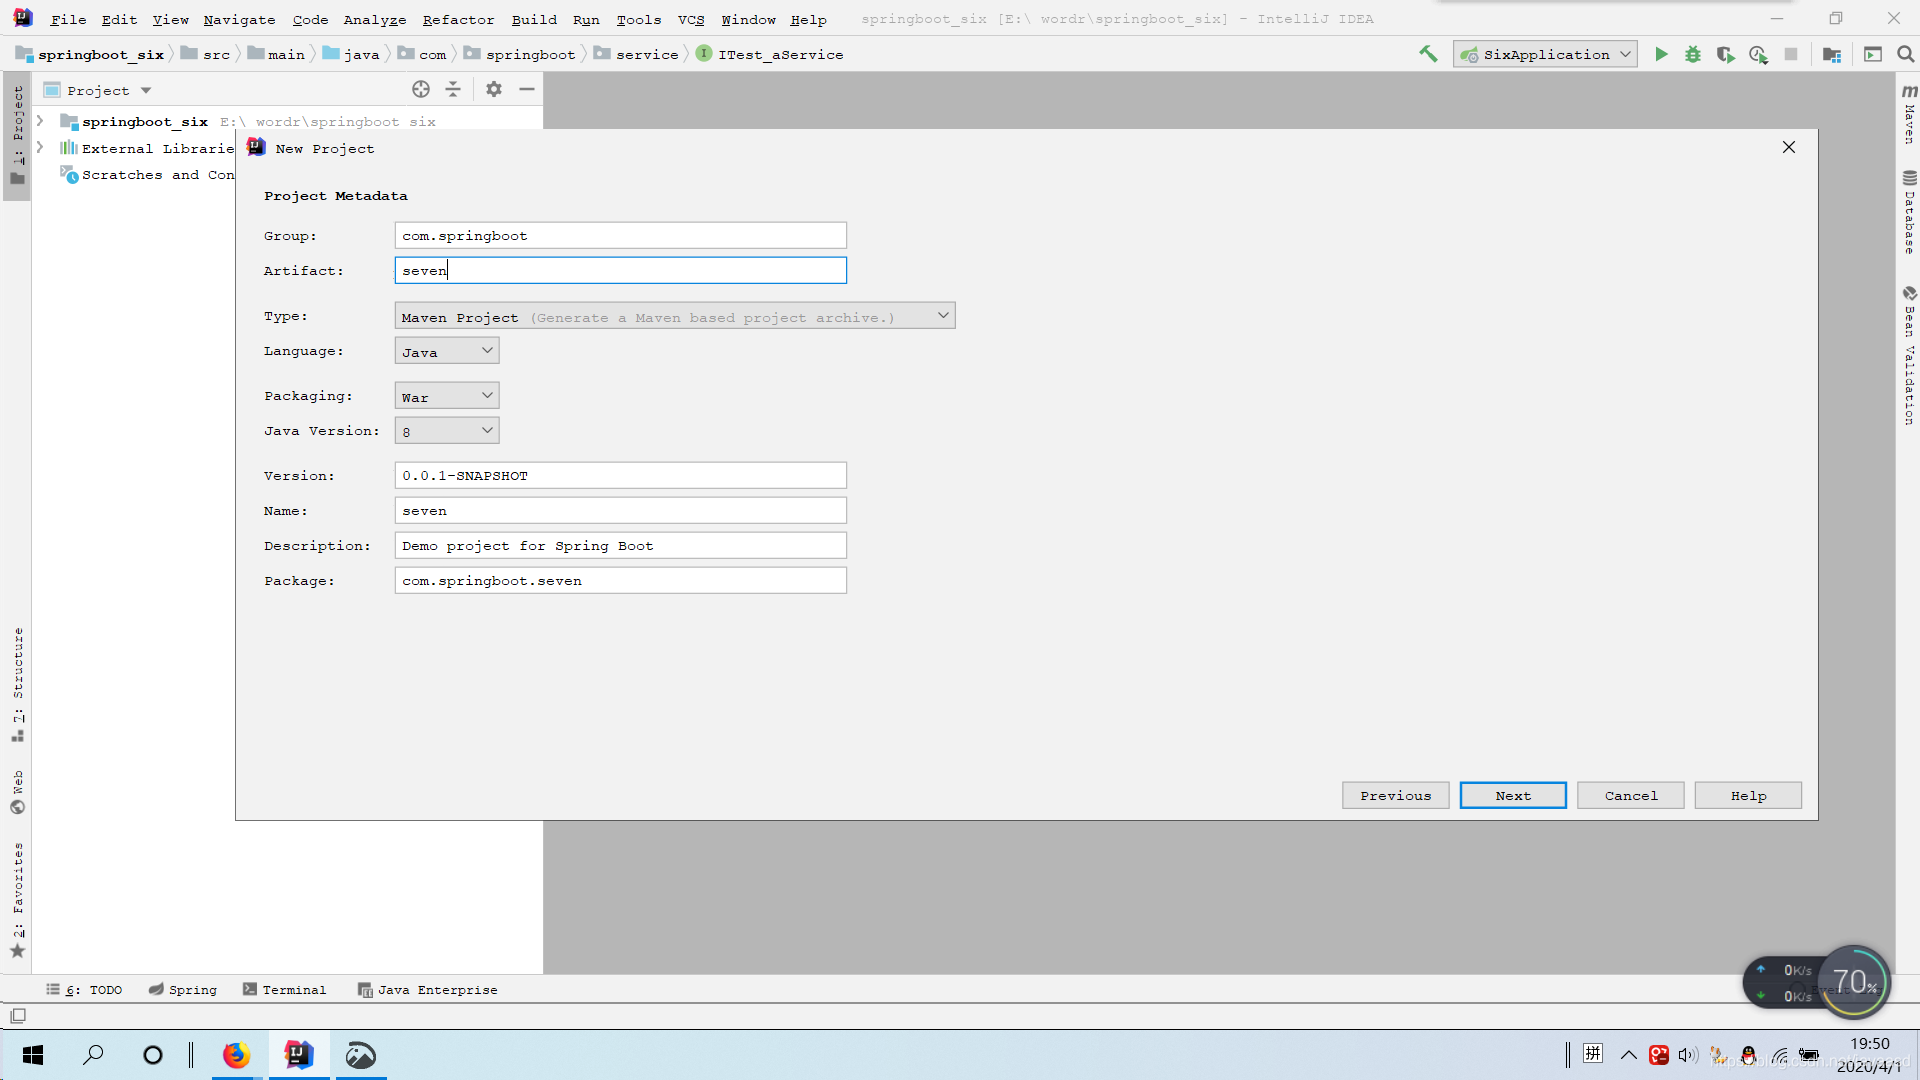Open the Analyze menu
Screen dimensions: 1920x1080
click(x=375, y=19)
